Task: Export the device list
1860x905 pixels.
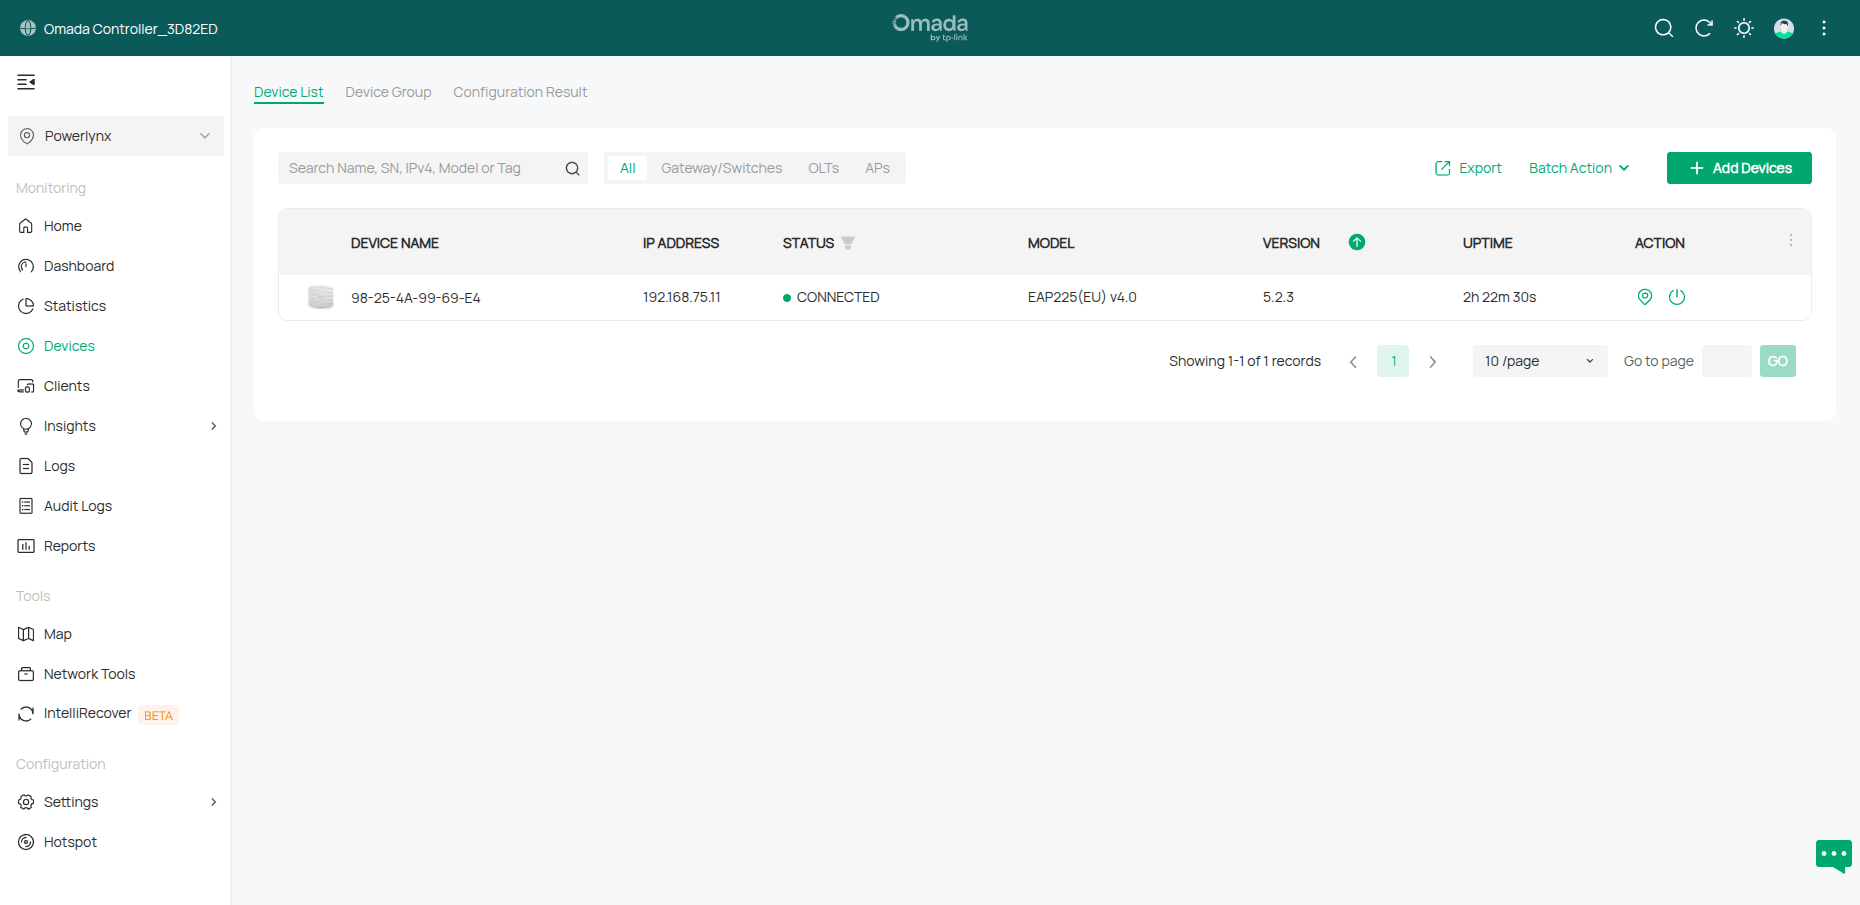Action: point(1468,168)
